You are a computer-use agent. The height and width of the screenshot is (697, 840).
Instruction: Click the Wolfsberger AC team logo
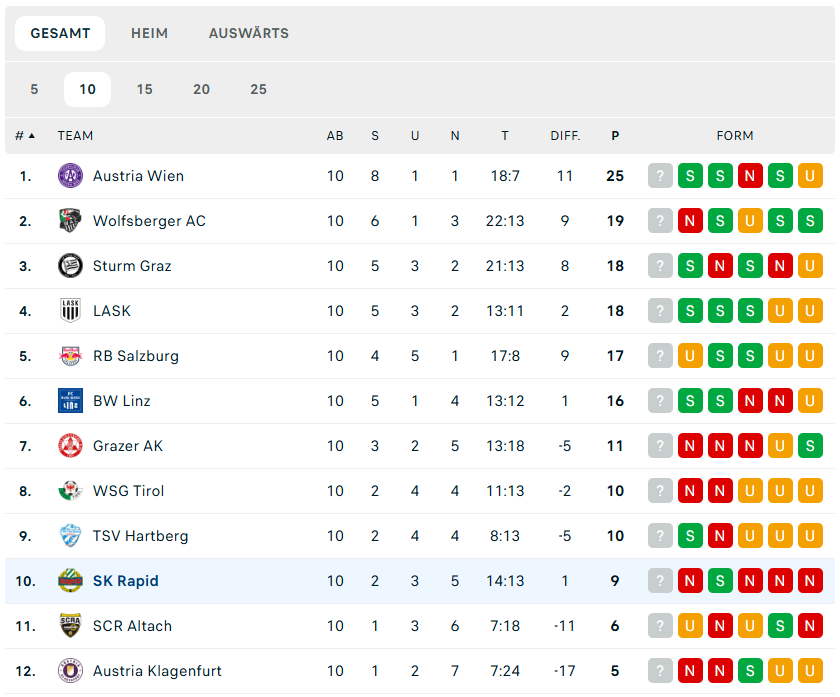(70, 221)
